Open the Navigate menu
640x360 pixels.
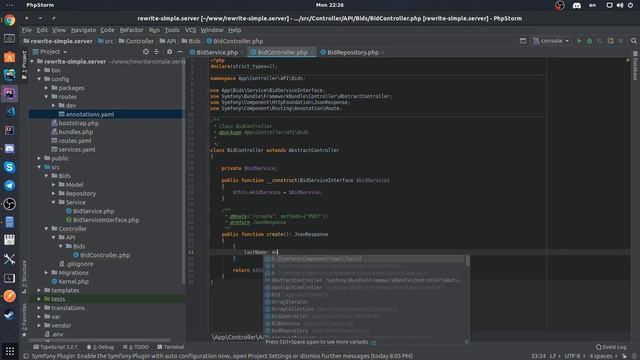click(83, 30)
